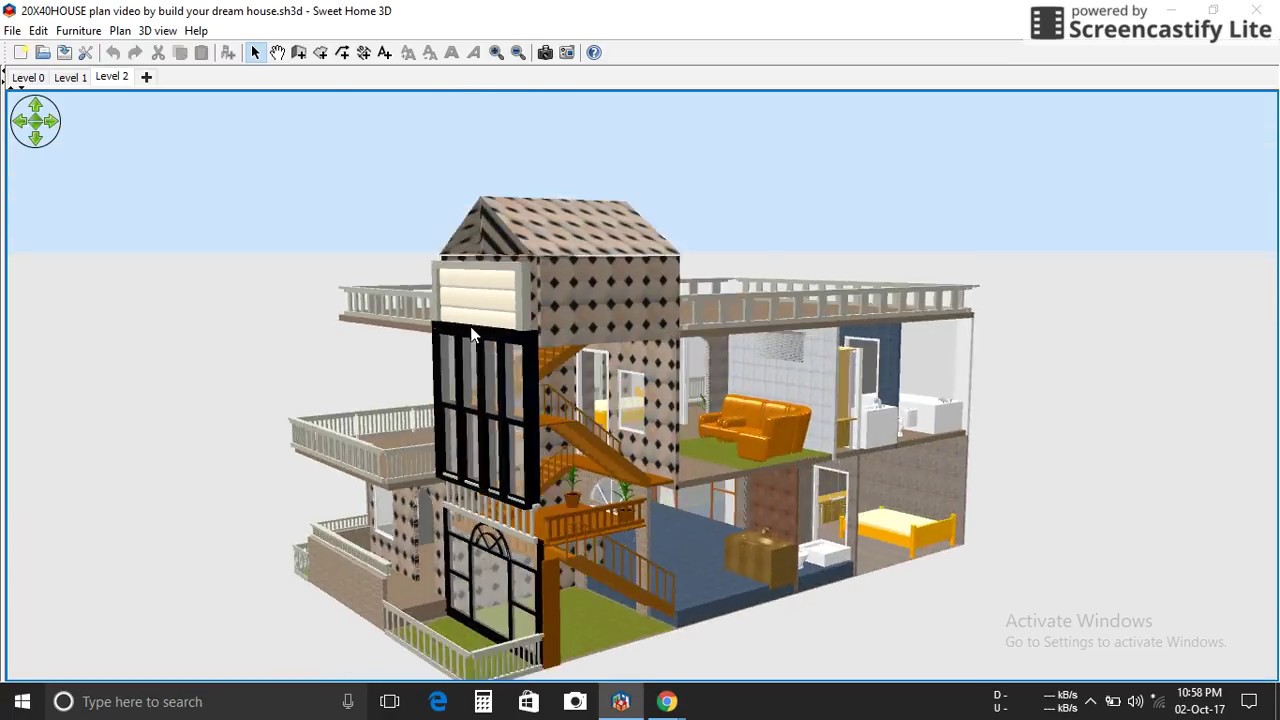Click the Paste clipboard icon

click(x=201, y=52)
